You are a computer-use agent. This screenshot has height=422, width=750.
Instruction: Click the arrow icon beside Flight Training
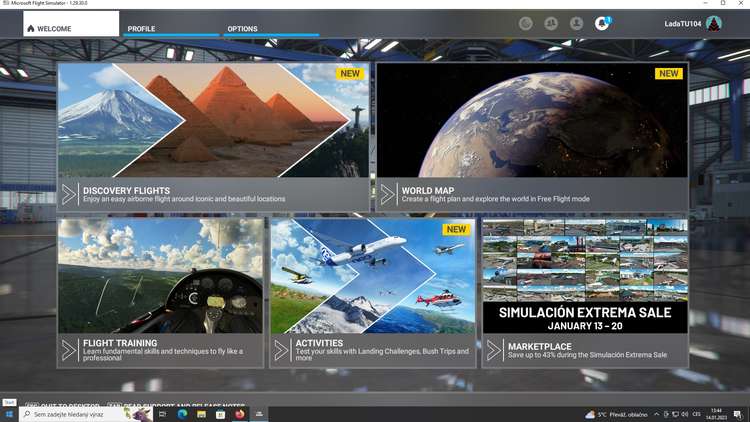click(x=70, y=349)
